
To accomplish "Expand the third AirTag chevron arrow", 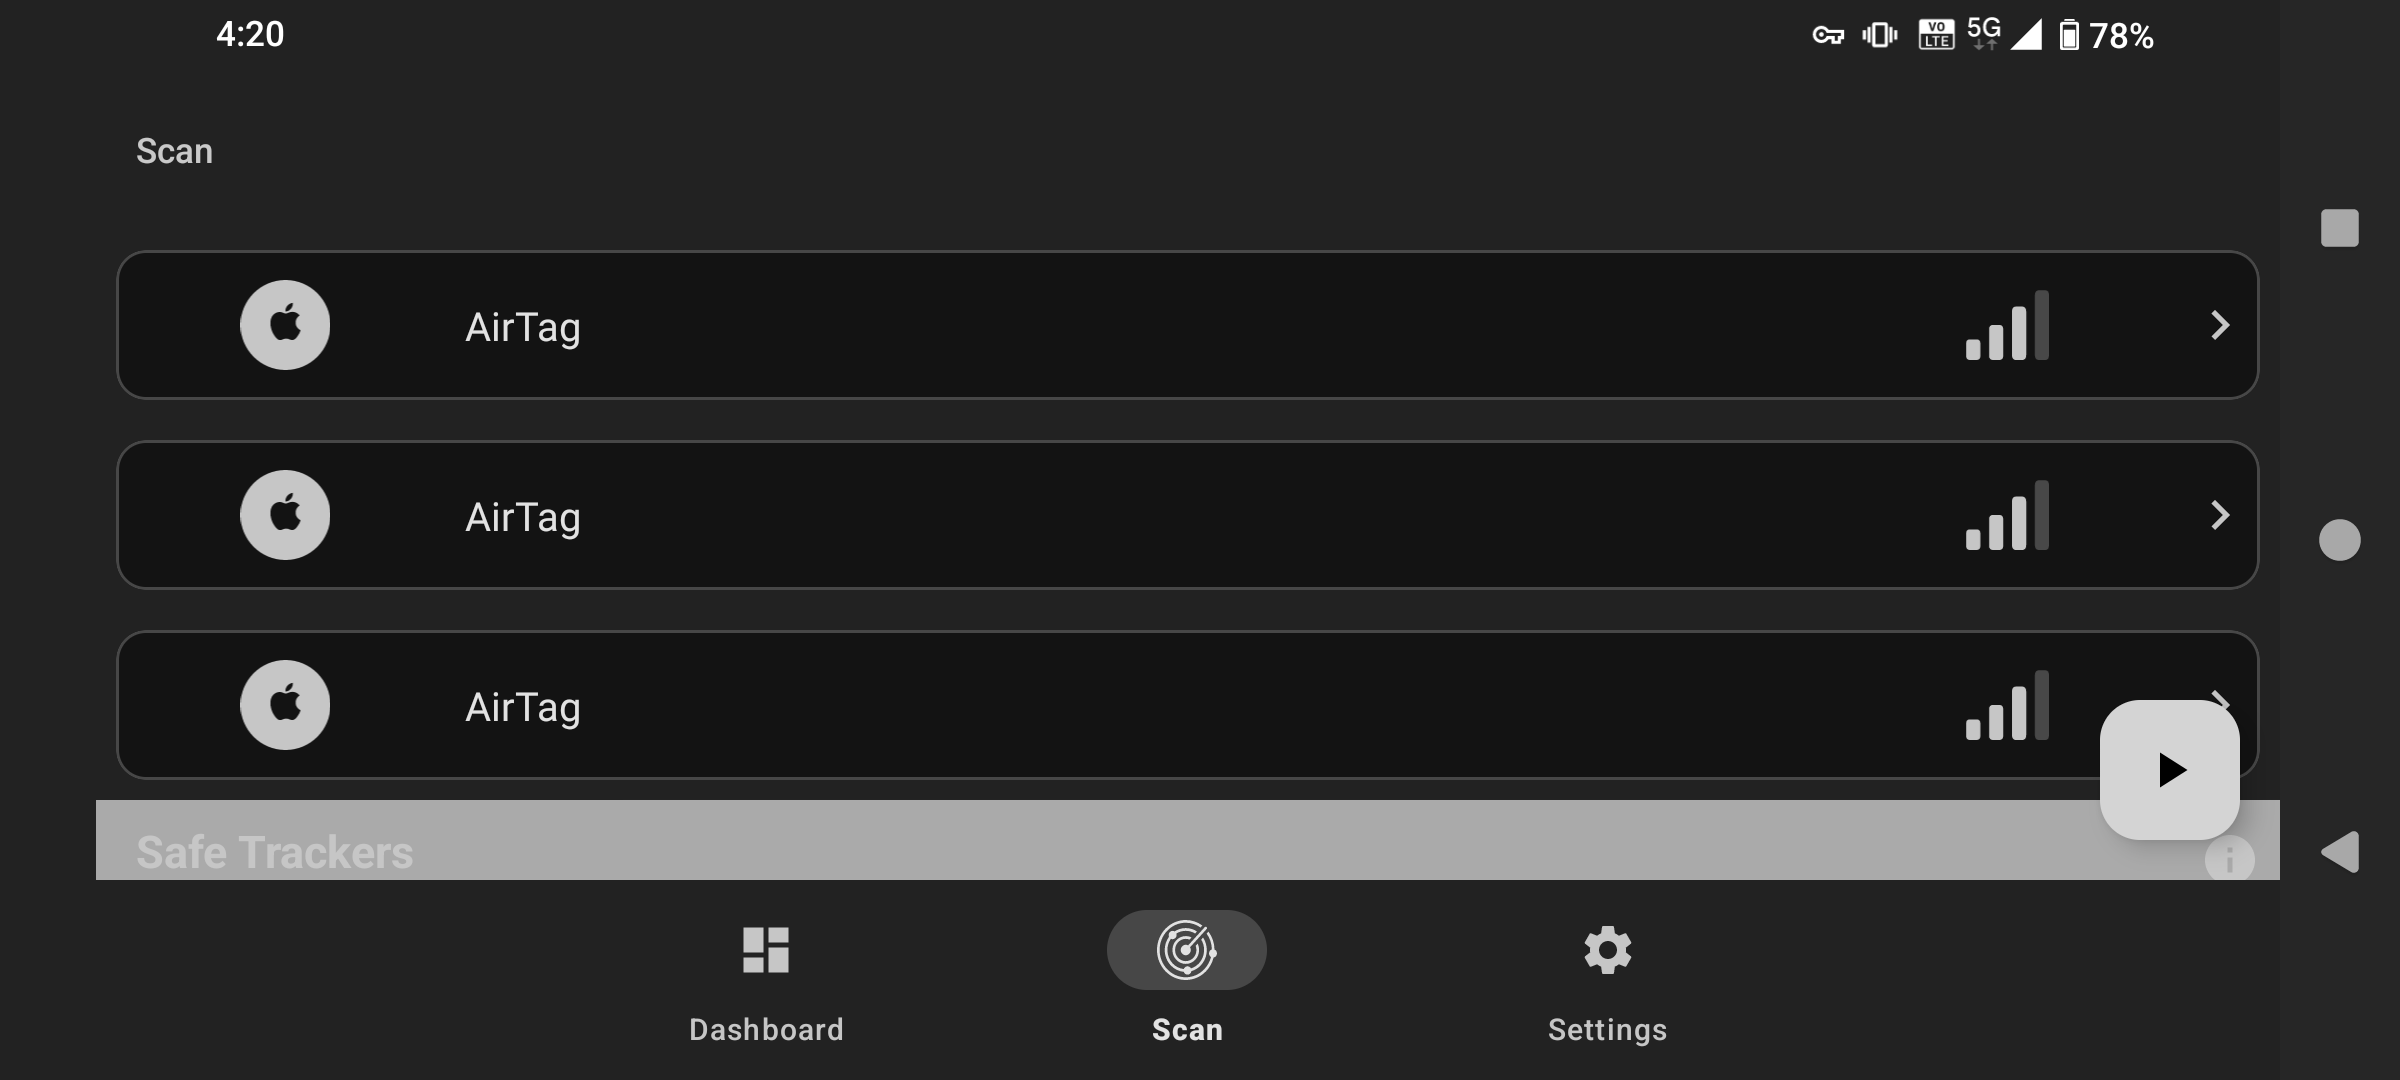I will (2222, 696).
